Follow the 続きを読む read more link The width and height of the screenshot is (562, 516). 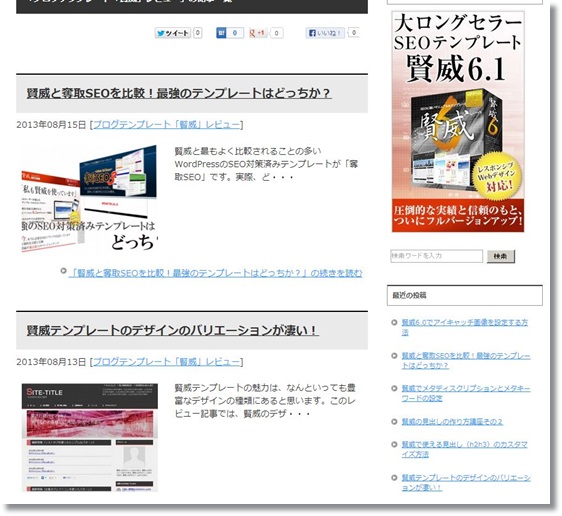pos(215,273)
